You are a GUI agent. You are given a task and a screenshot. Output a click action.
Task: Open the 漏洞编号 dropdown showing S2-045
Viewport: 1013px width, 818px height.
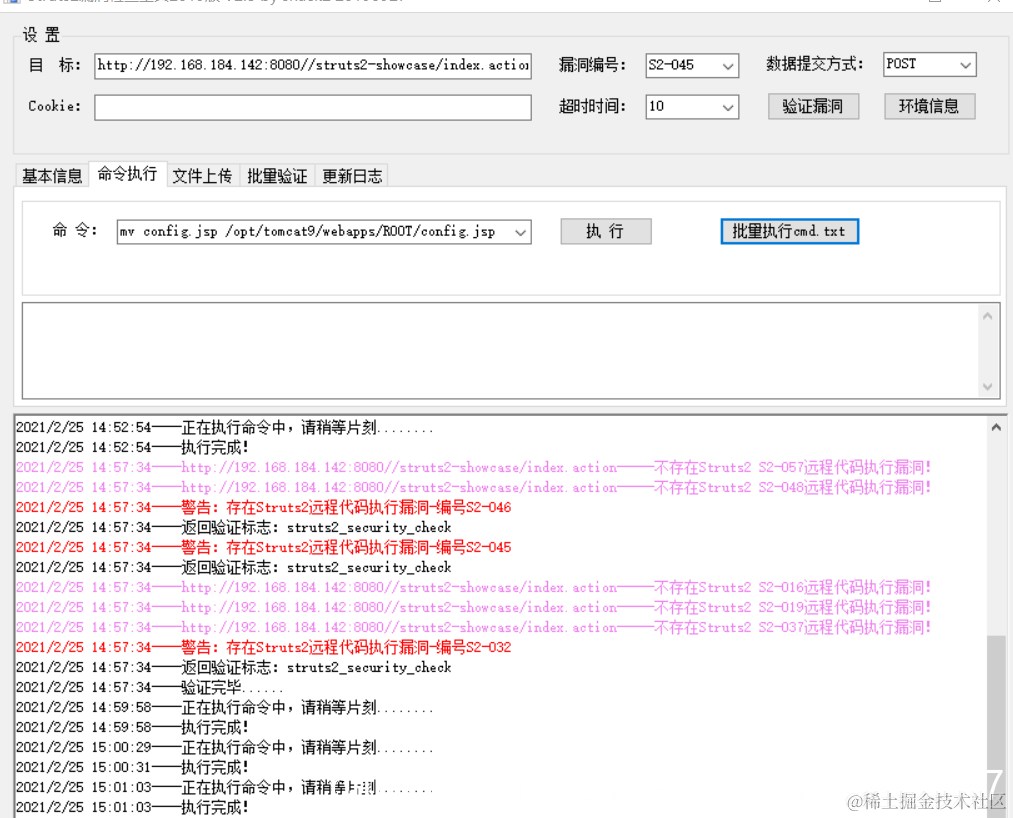[x=728, y=65]
